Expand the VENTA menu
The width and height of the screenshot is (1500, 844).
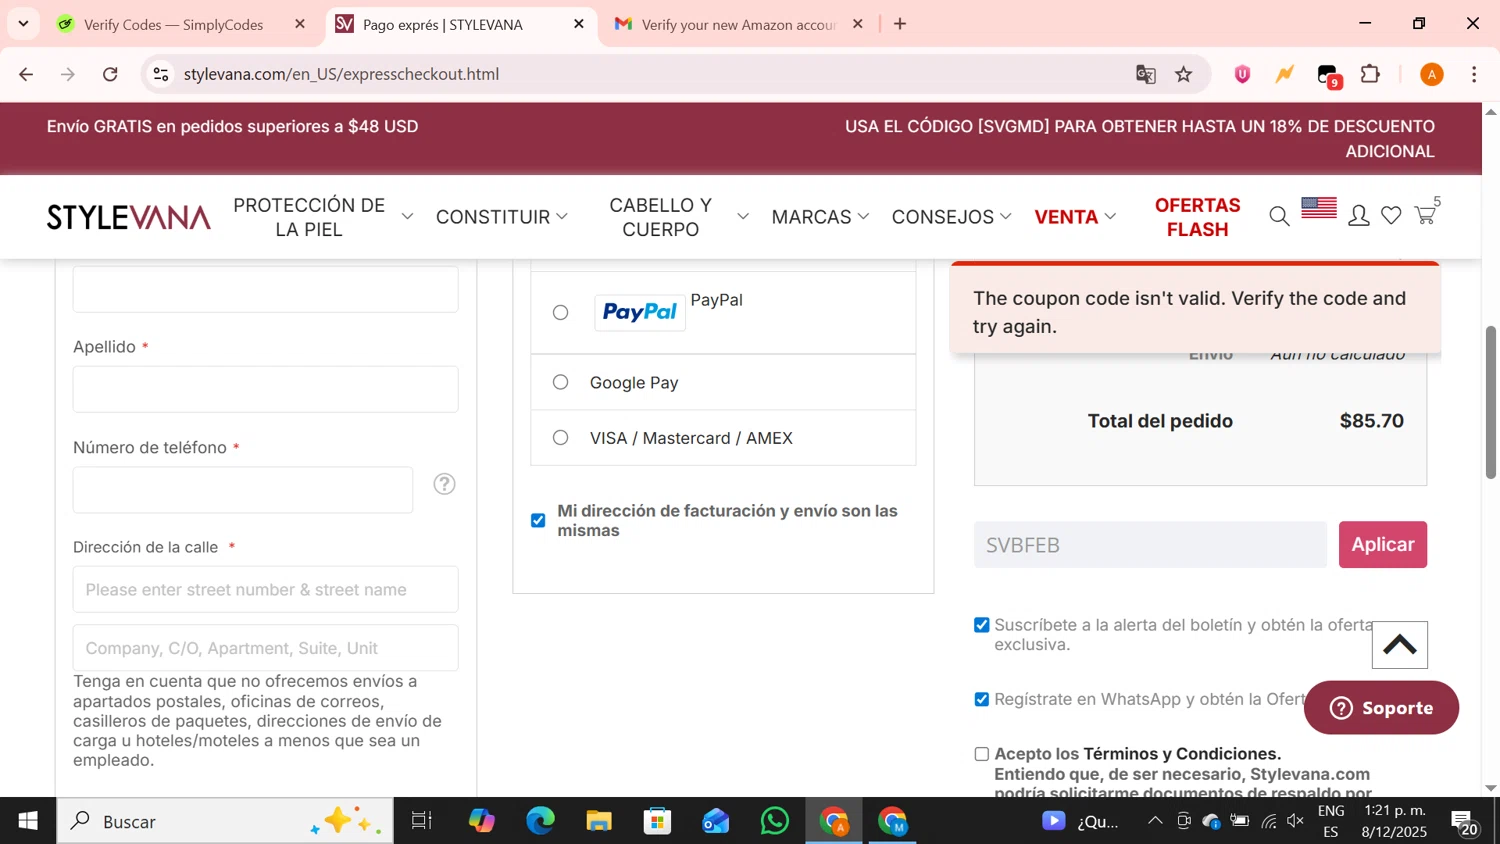point(1075,217)
